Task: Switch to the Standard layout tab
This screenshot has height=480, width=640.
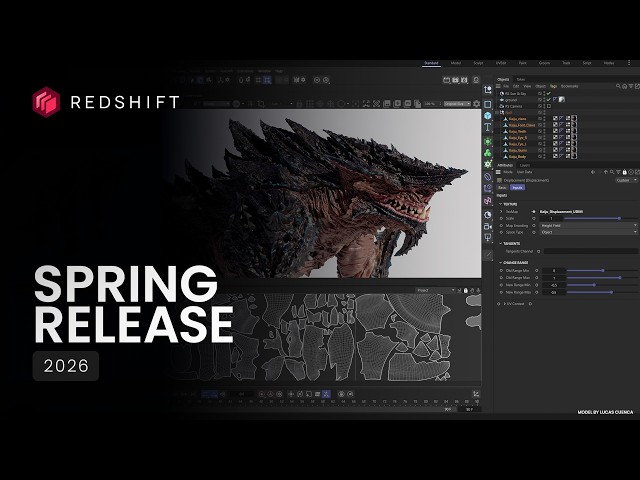Action: pyautogui.click(x=431, y=63)
